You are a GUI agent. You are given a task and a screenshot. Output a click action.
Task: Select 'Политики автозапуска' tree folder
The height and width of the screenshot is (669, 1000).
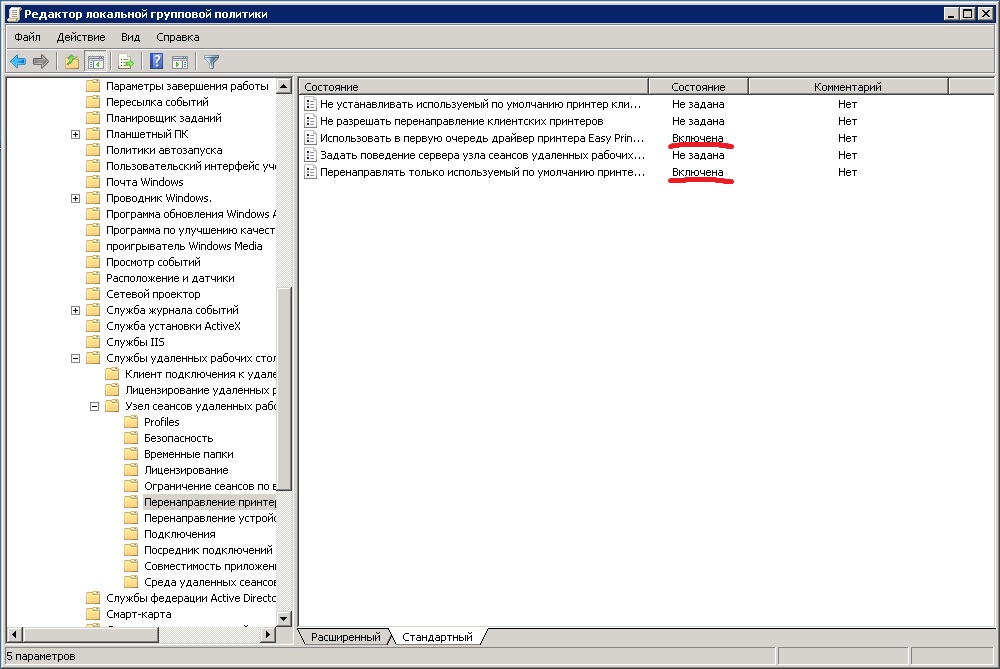164,150
